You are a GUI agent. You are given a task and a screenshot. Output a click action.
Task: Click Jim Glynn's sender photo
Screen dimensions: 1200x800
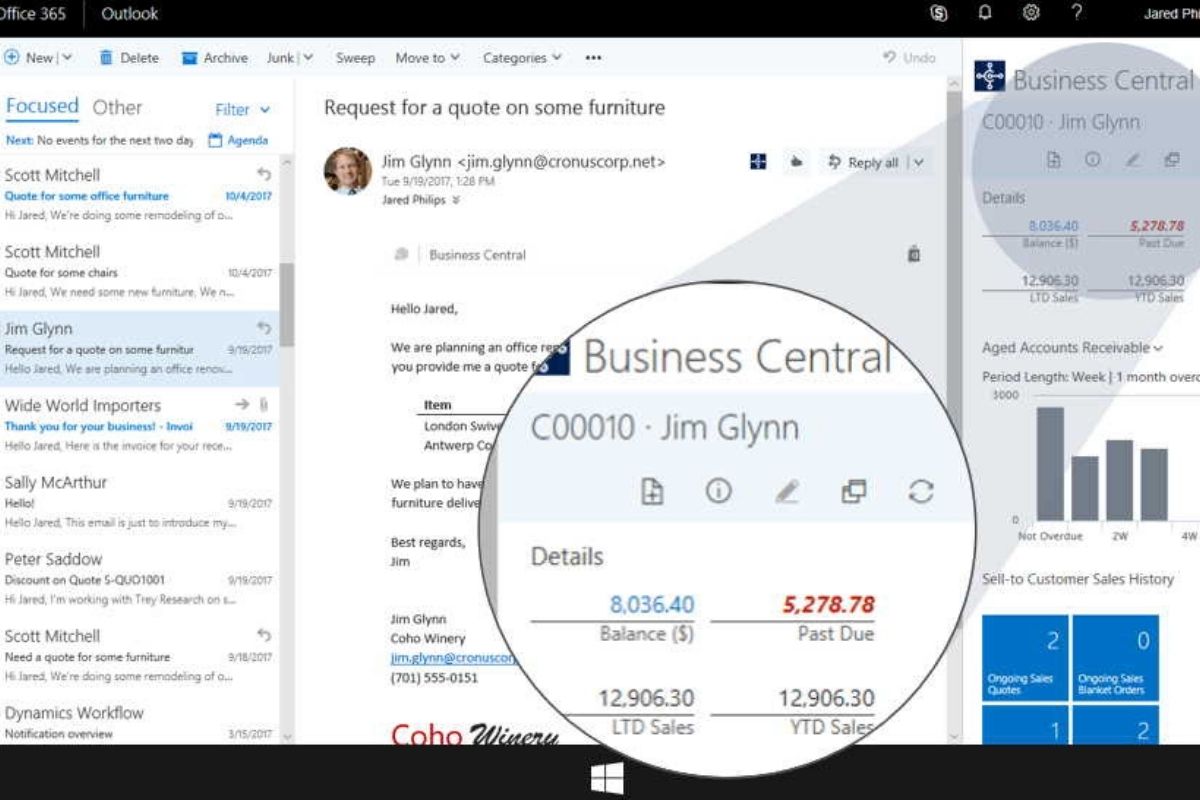tap(348, 171)
